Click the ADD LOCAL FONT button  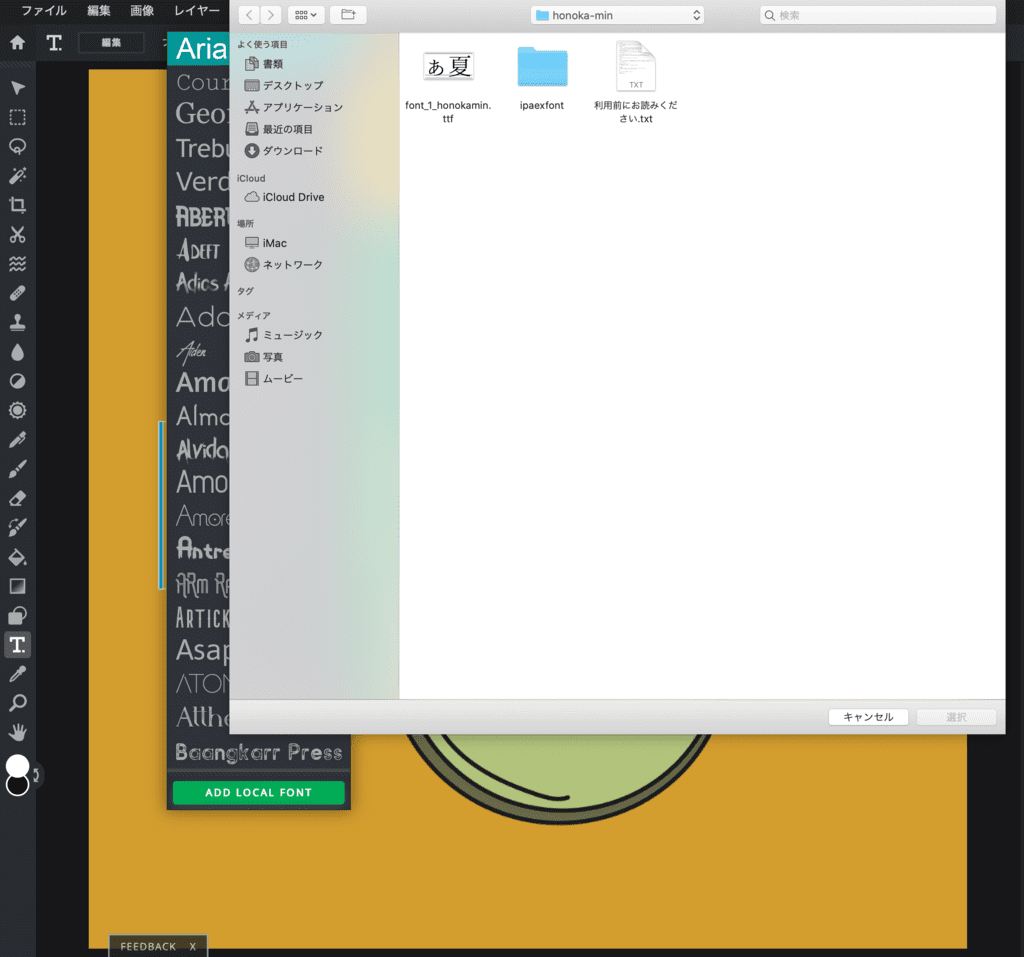(258, 792)
